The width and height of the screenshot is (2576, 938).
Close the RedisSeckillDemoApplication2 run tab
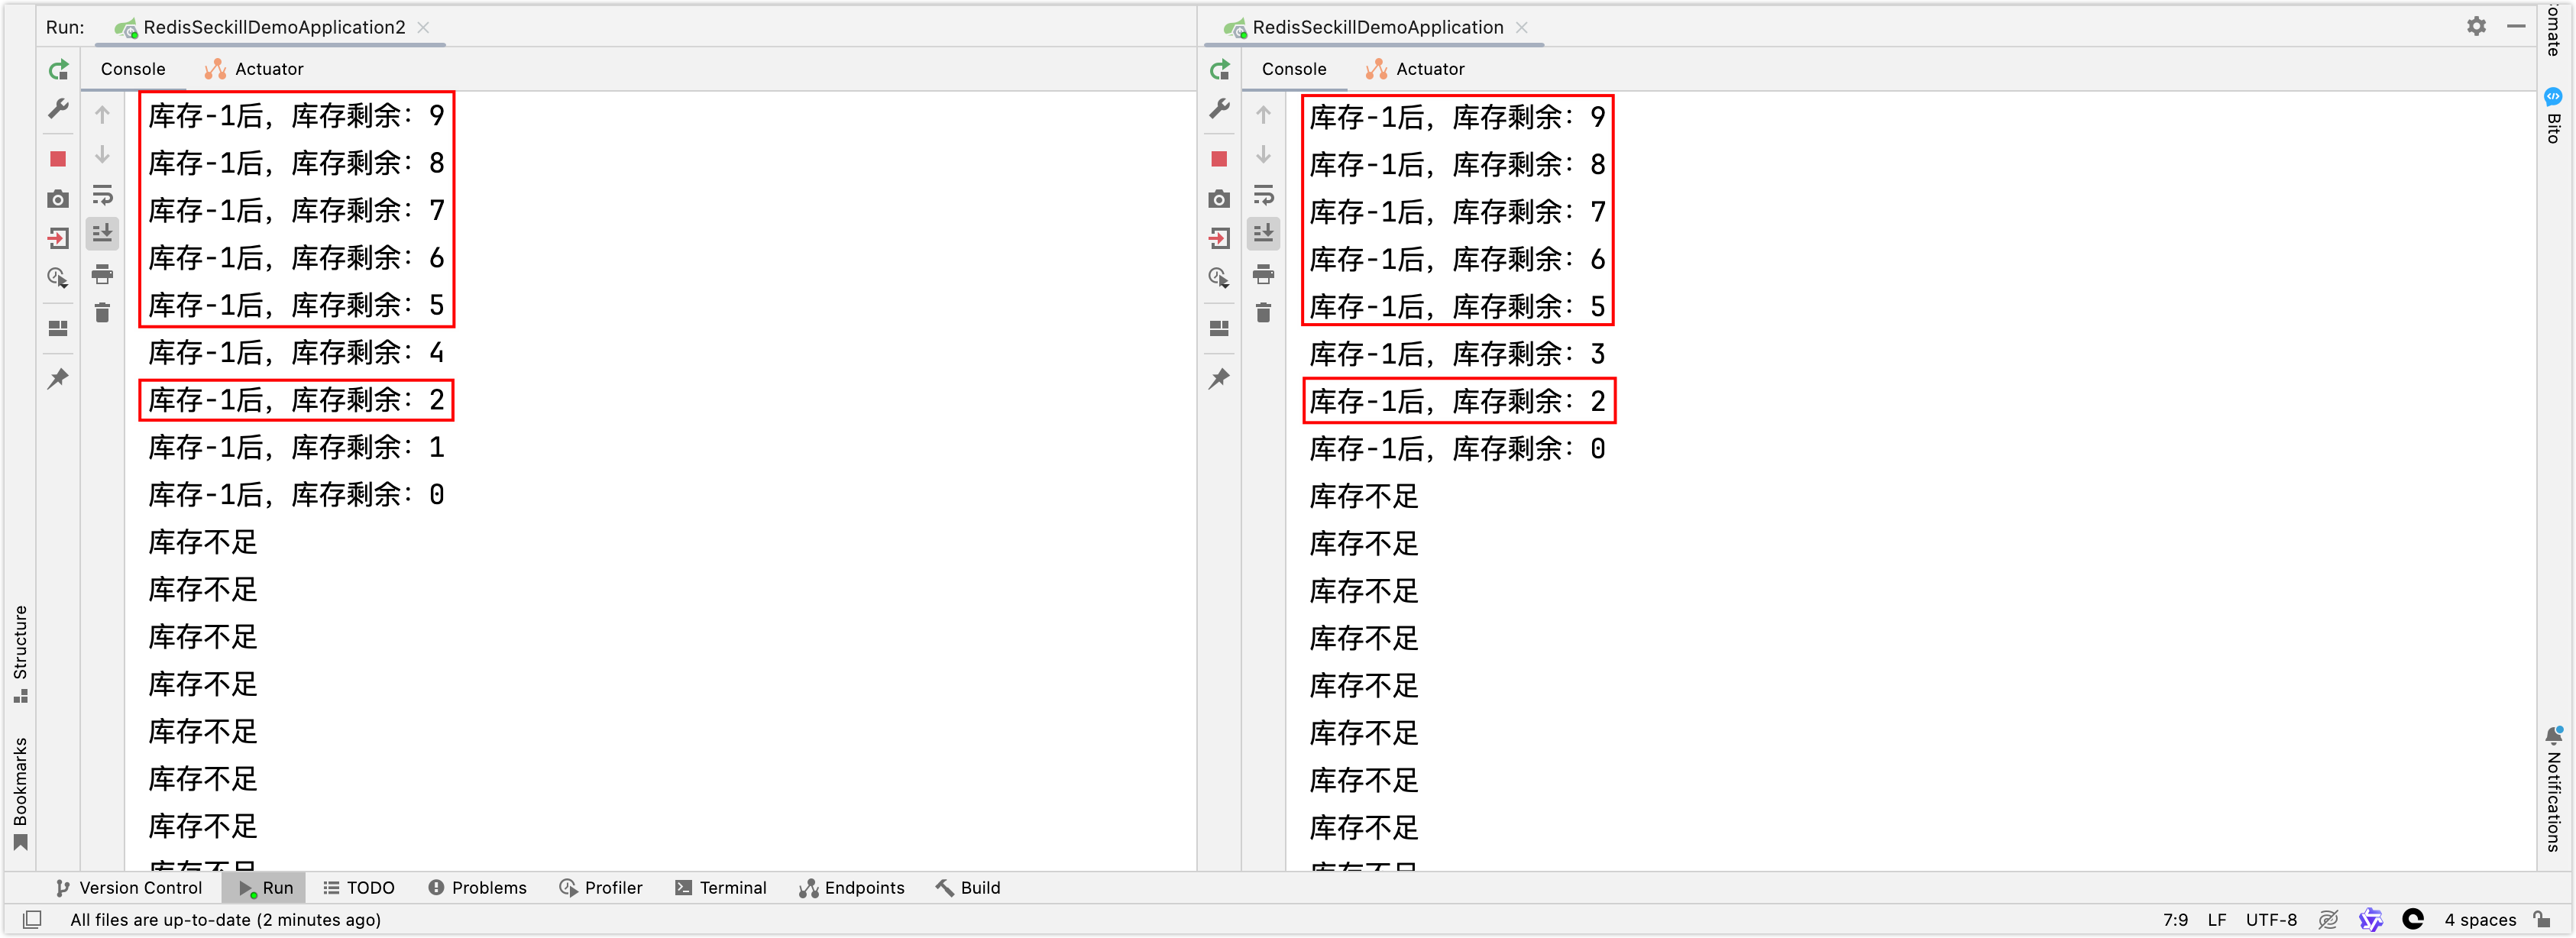[423, 28]
